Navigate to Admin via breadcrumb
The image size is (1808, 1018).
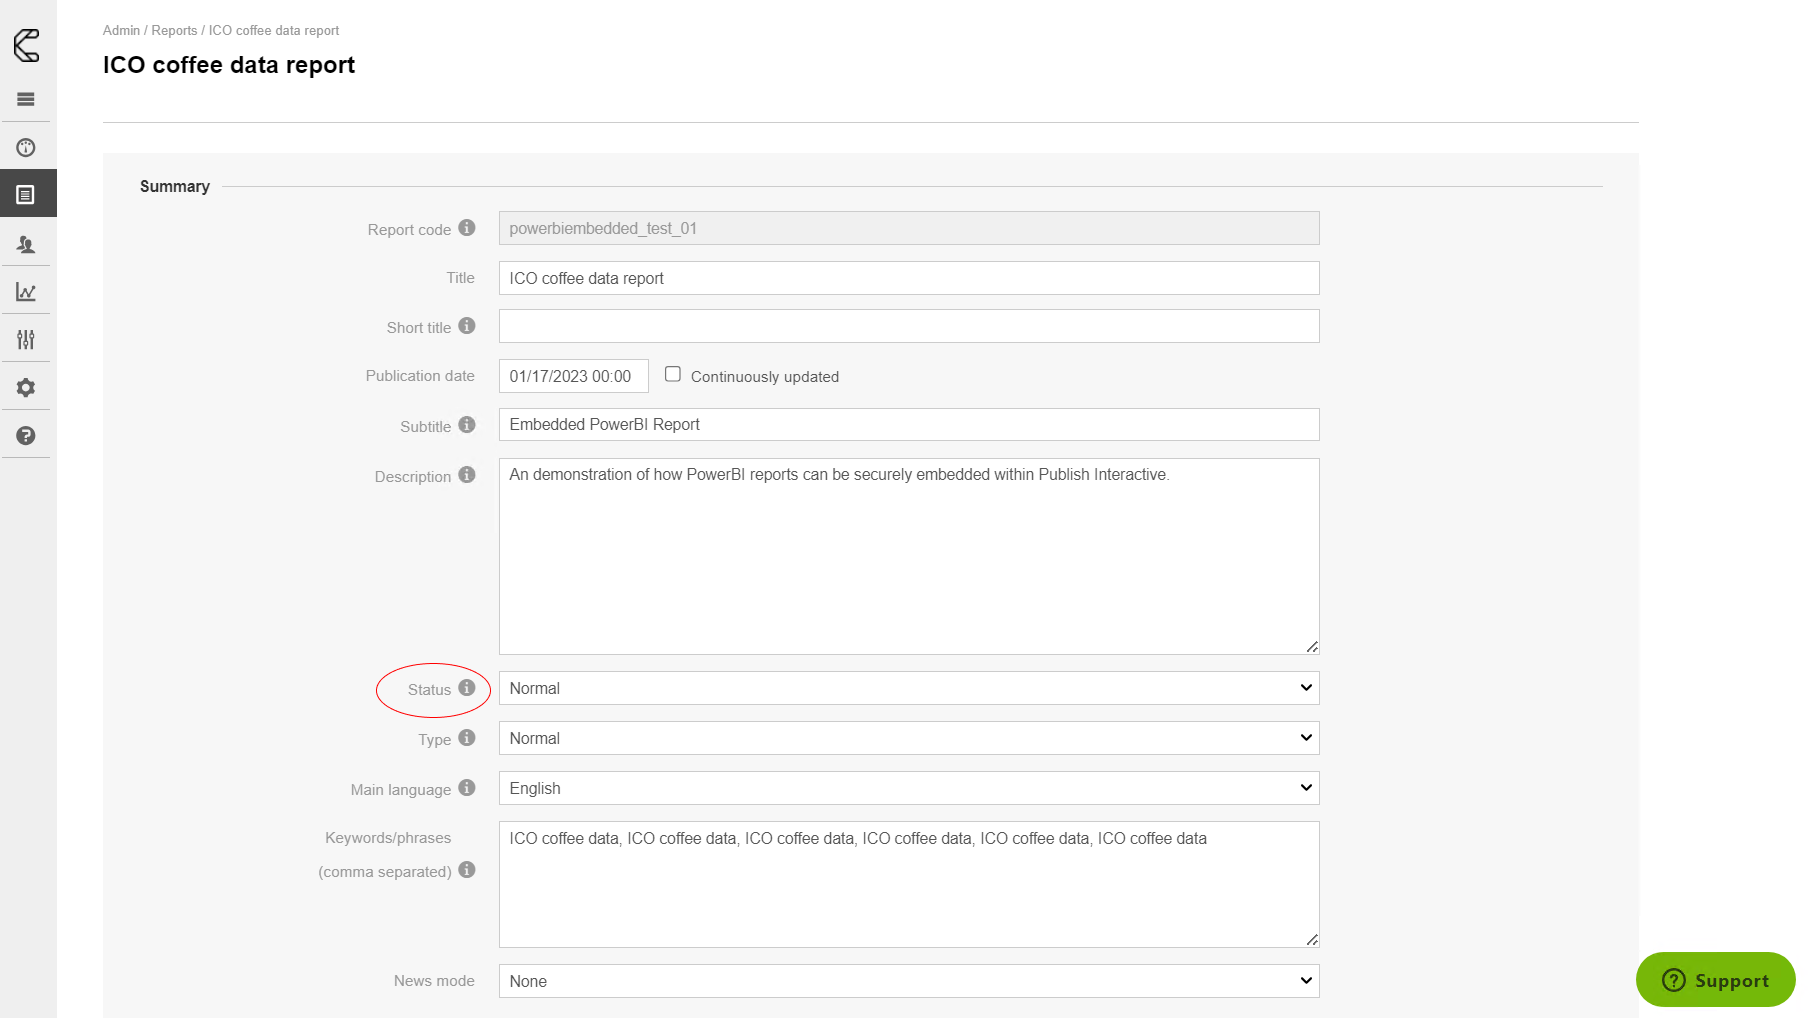[x=121, y=31]
